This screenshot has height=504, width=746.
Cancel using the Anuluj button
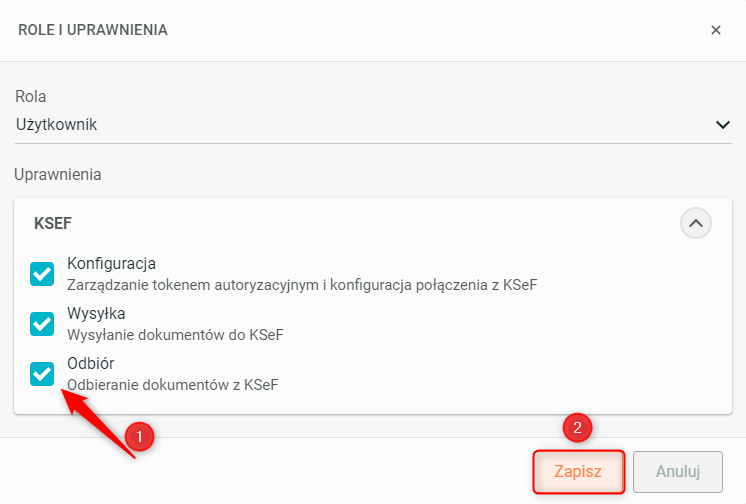[x=677, y=472]
